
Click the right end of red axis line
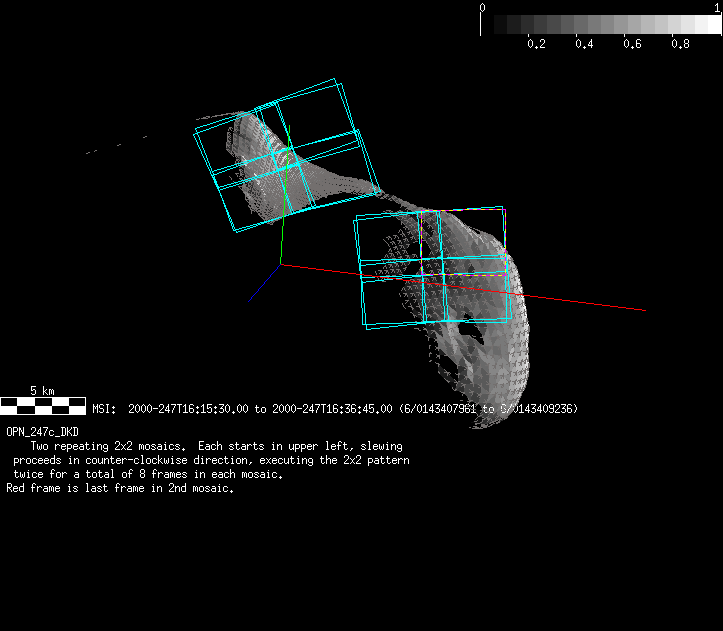[643, 310]
